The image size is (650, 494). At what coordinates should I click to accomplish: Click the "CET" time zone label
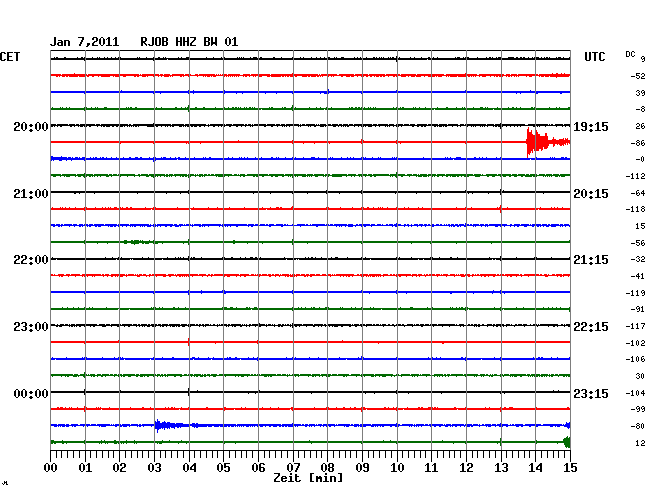tap(10, 57)
